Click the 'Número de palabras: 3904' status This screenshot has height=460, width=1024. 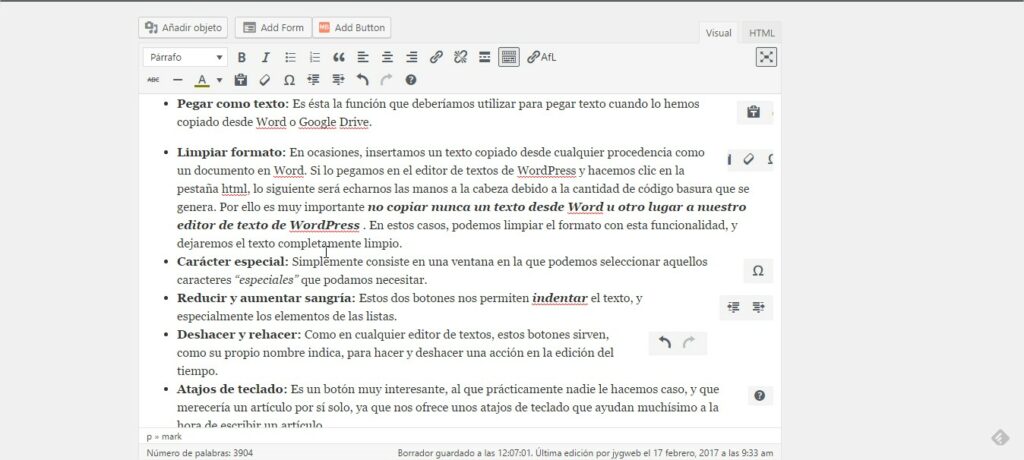[200, 453]
